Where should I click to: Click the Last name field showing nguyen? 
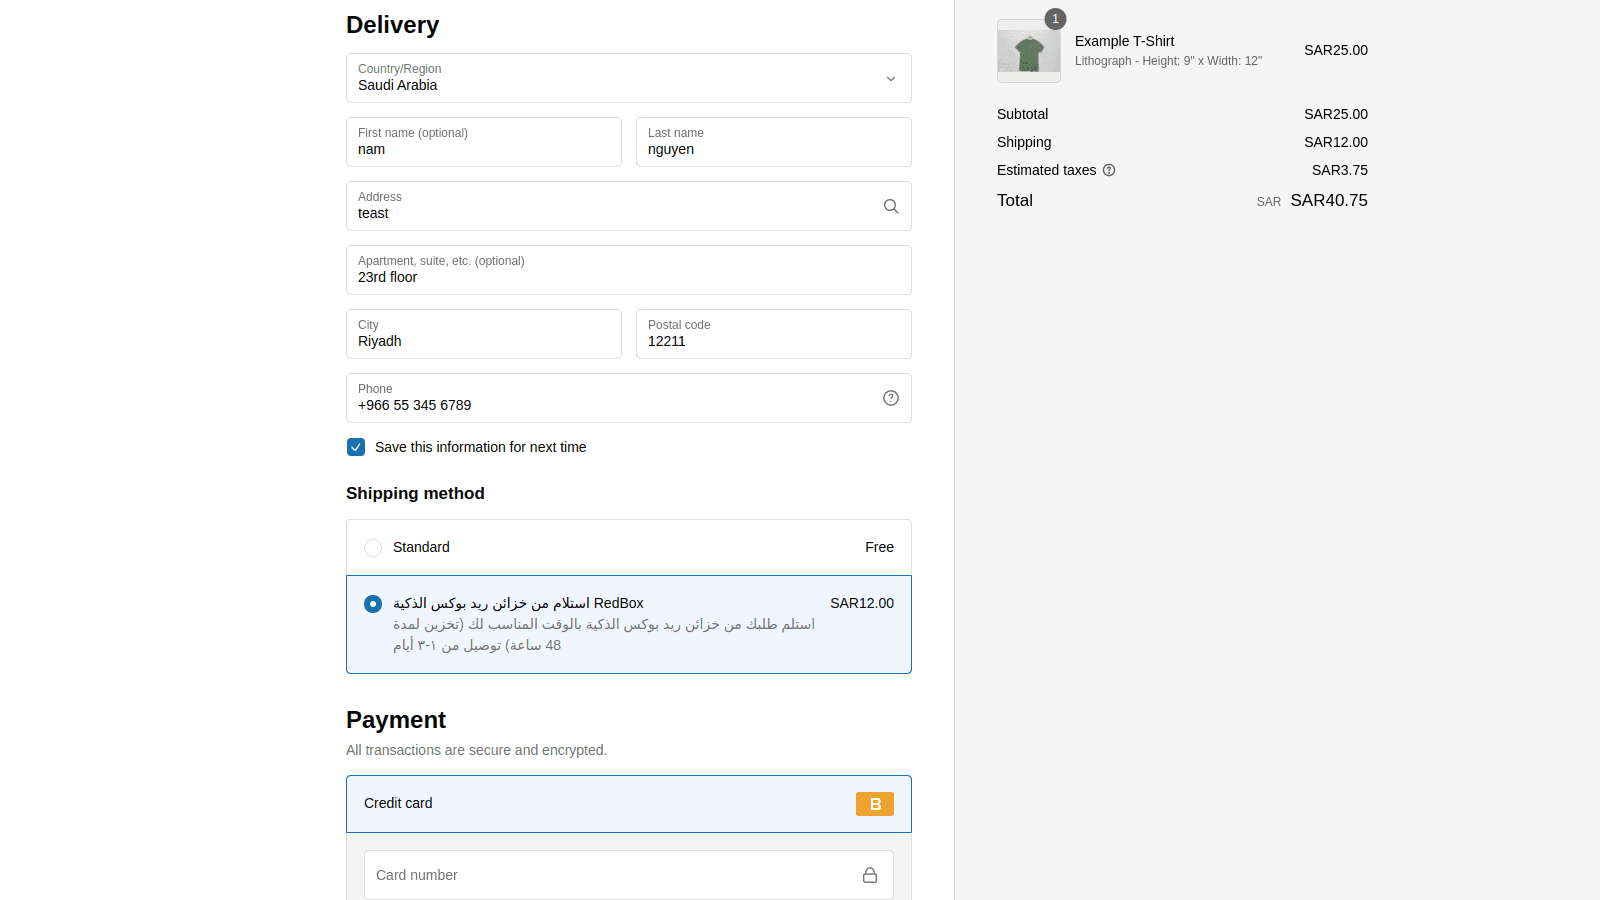(x=772, y=148)
